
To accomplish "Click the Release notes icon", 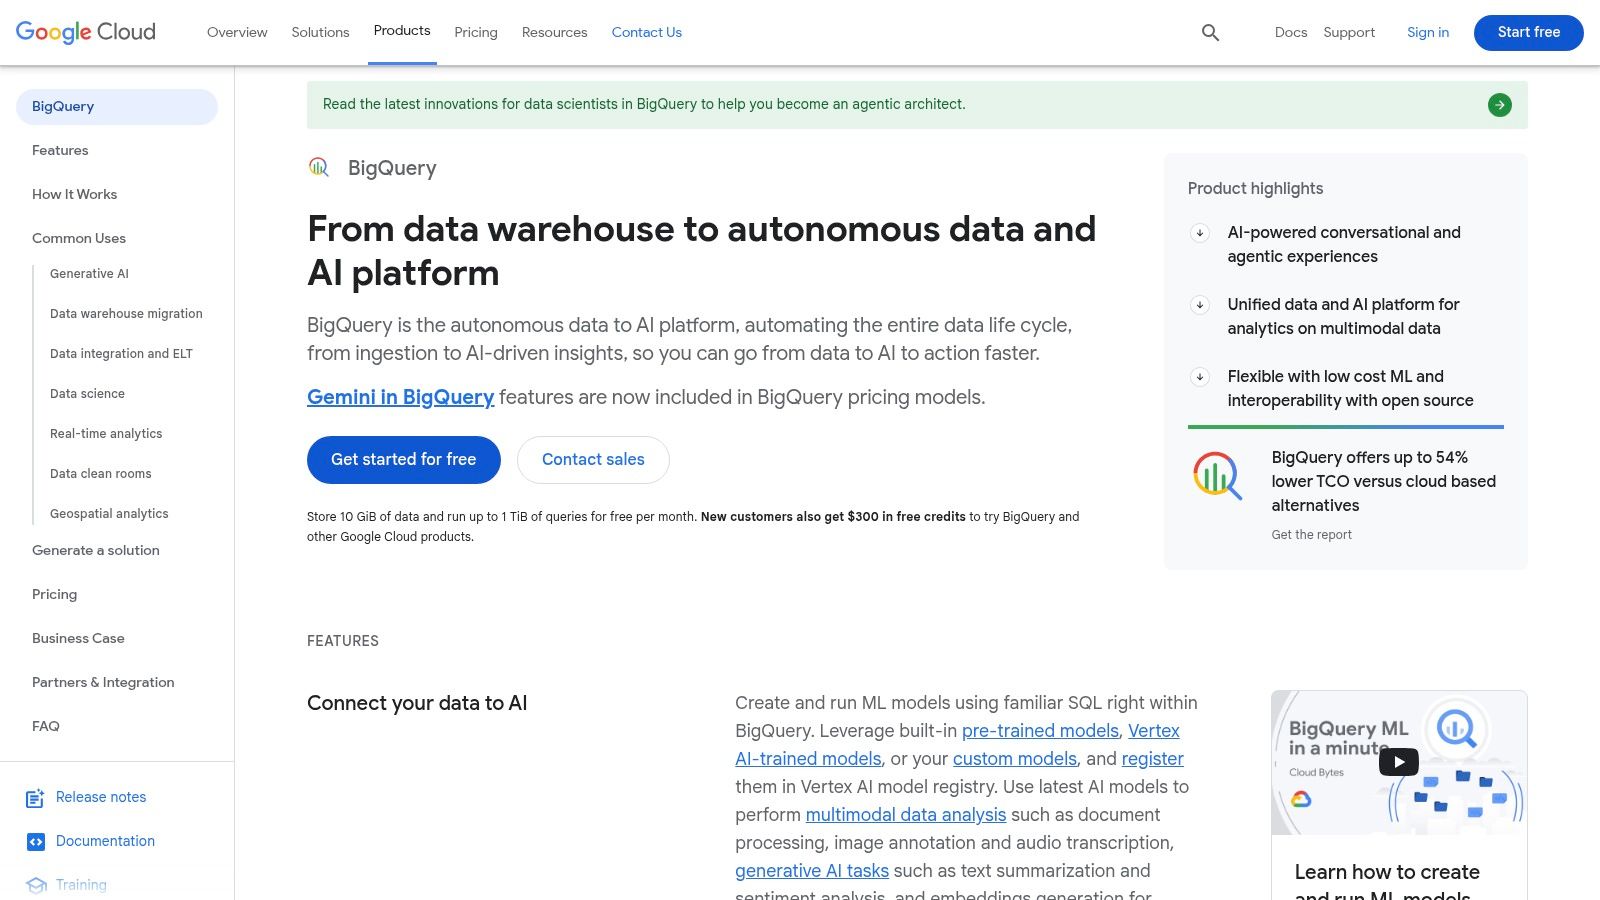I will (x=35, y=798).
